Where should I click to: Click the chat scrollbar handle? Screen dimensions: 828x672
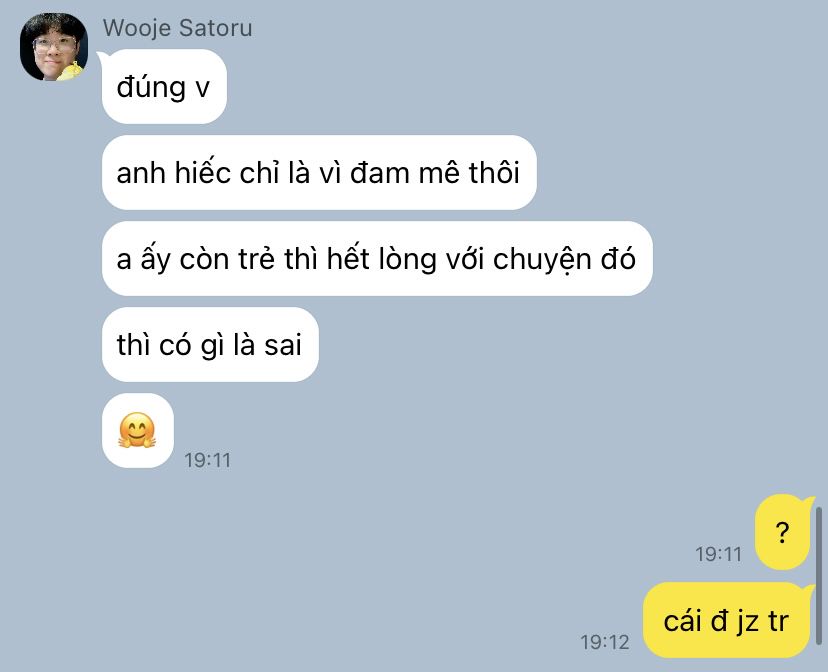819,576
